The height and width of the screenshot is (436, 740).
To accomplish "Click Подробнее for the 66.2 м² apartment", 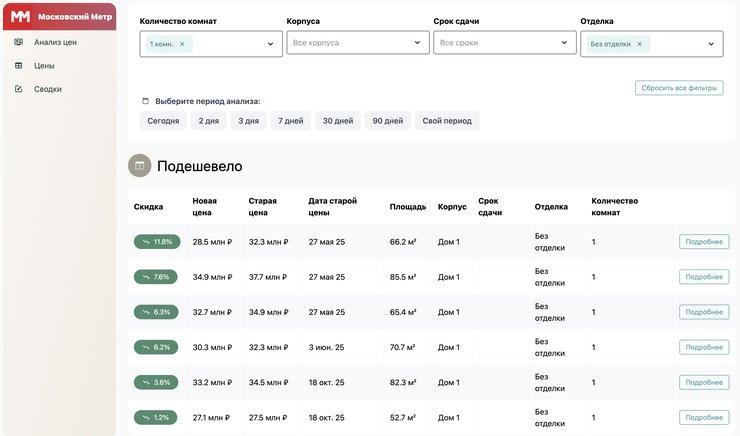I will point(704,242).
